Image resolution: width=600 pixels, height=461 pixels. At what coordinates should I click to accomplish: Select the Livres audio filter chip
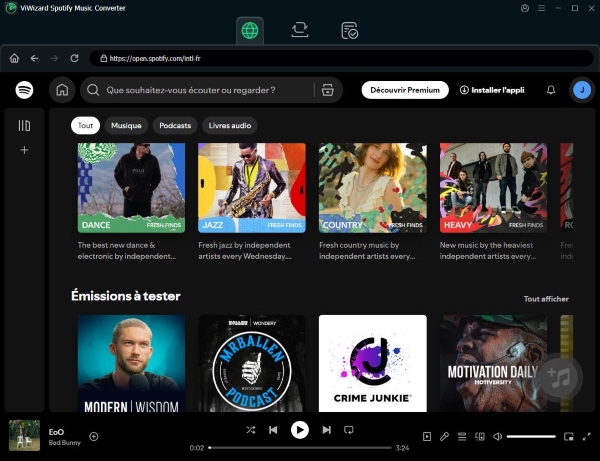coord(230,125)
